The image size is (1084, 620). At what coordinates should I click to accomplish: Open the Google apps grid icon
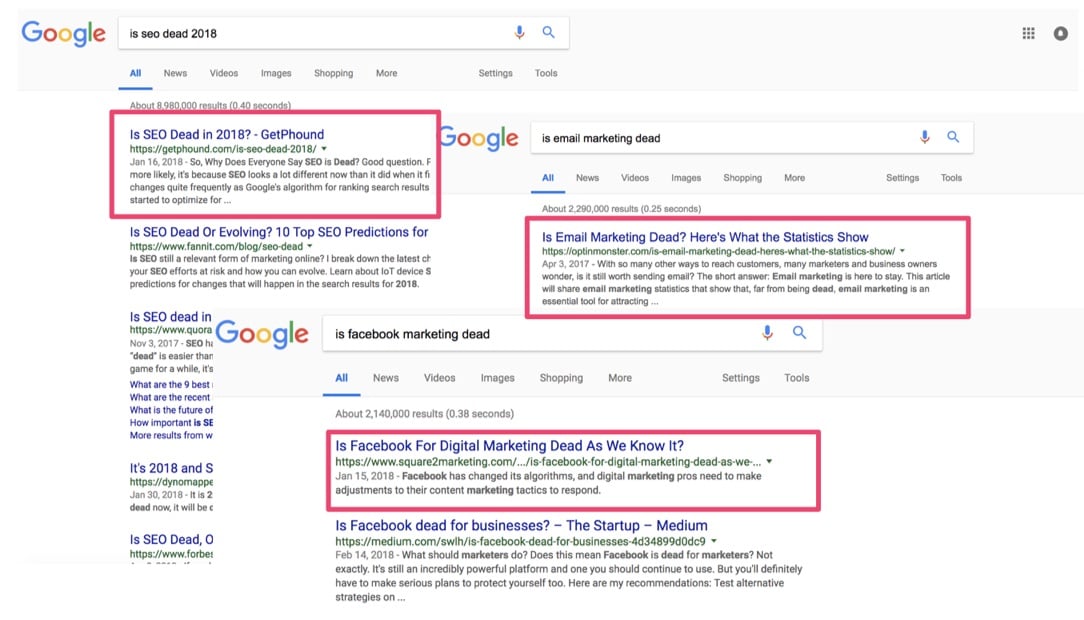point(1029,33)
